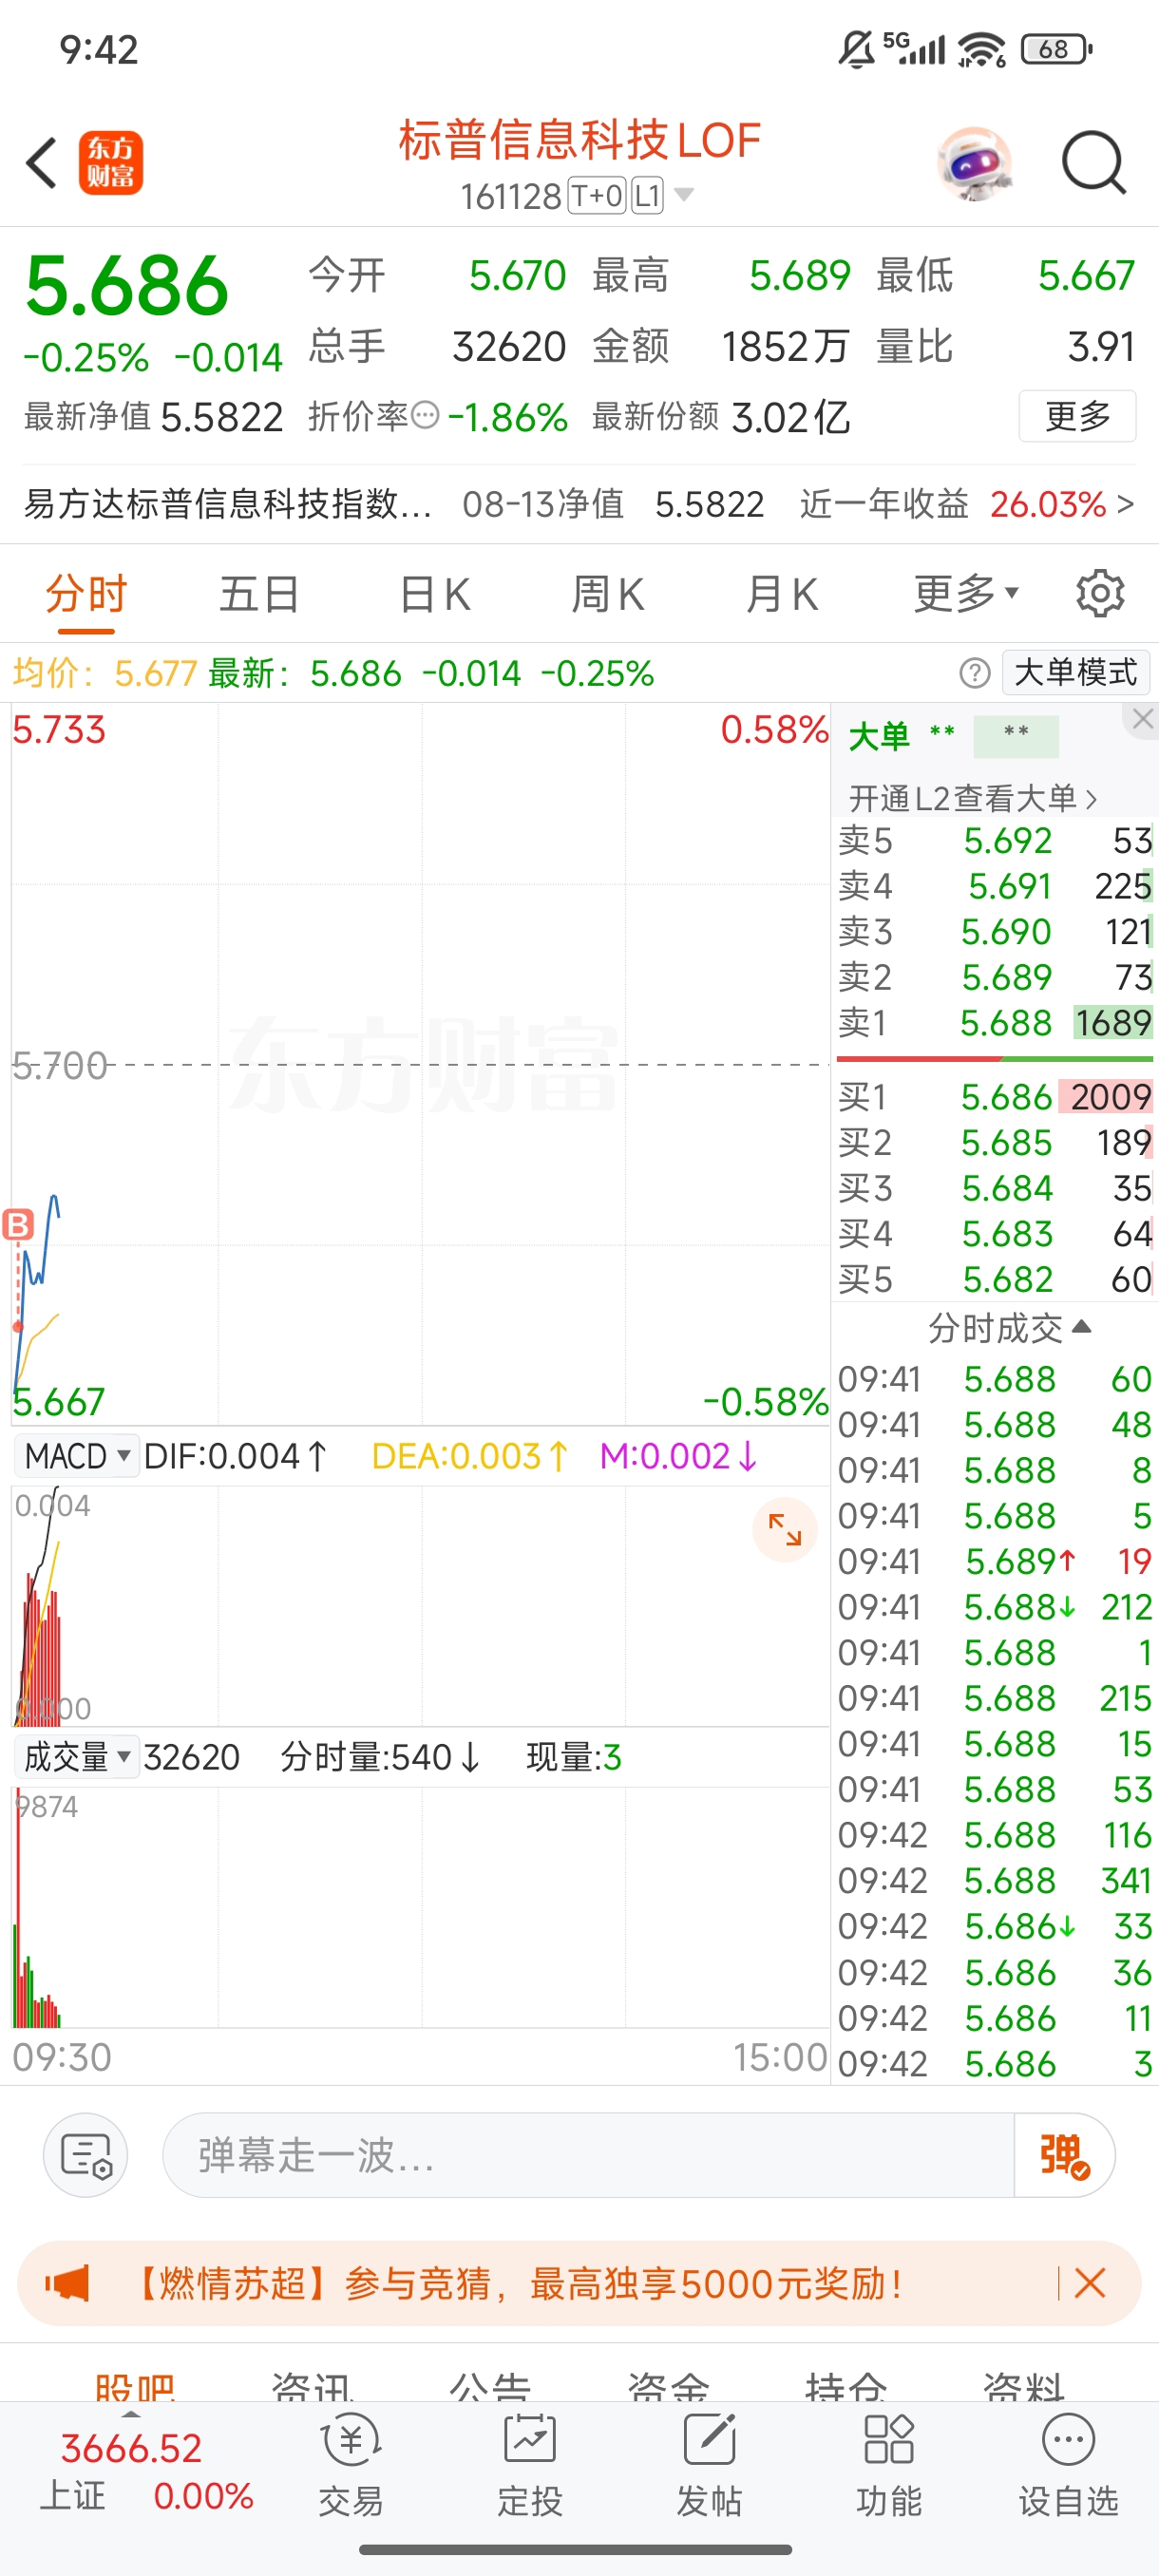Tap trade row 5.689 volume 19
This screenshot has width=1159, height=2576.
tap(995, 1561)
